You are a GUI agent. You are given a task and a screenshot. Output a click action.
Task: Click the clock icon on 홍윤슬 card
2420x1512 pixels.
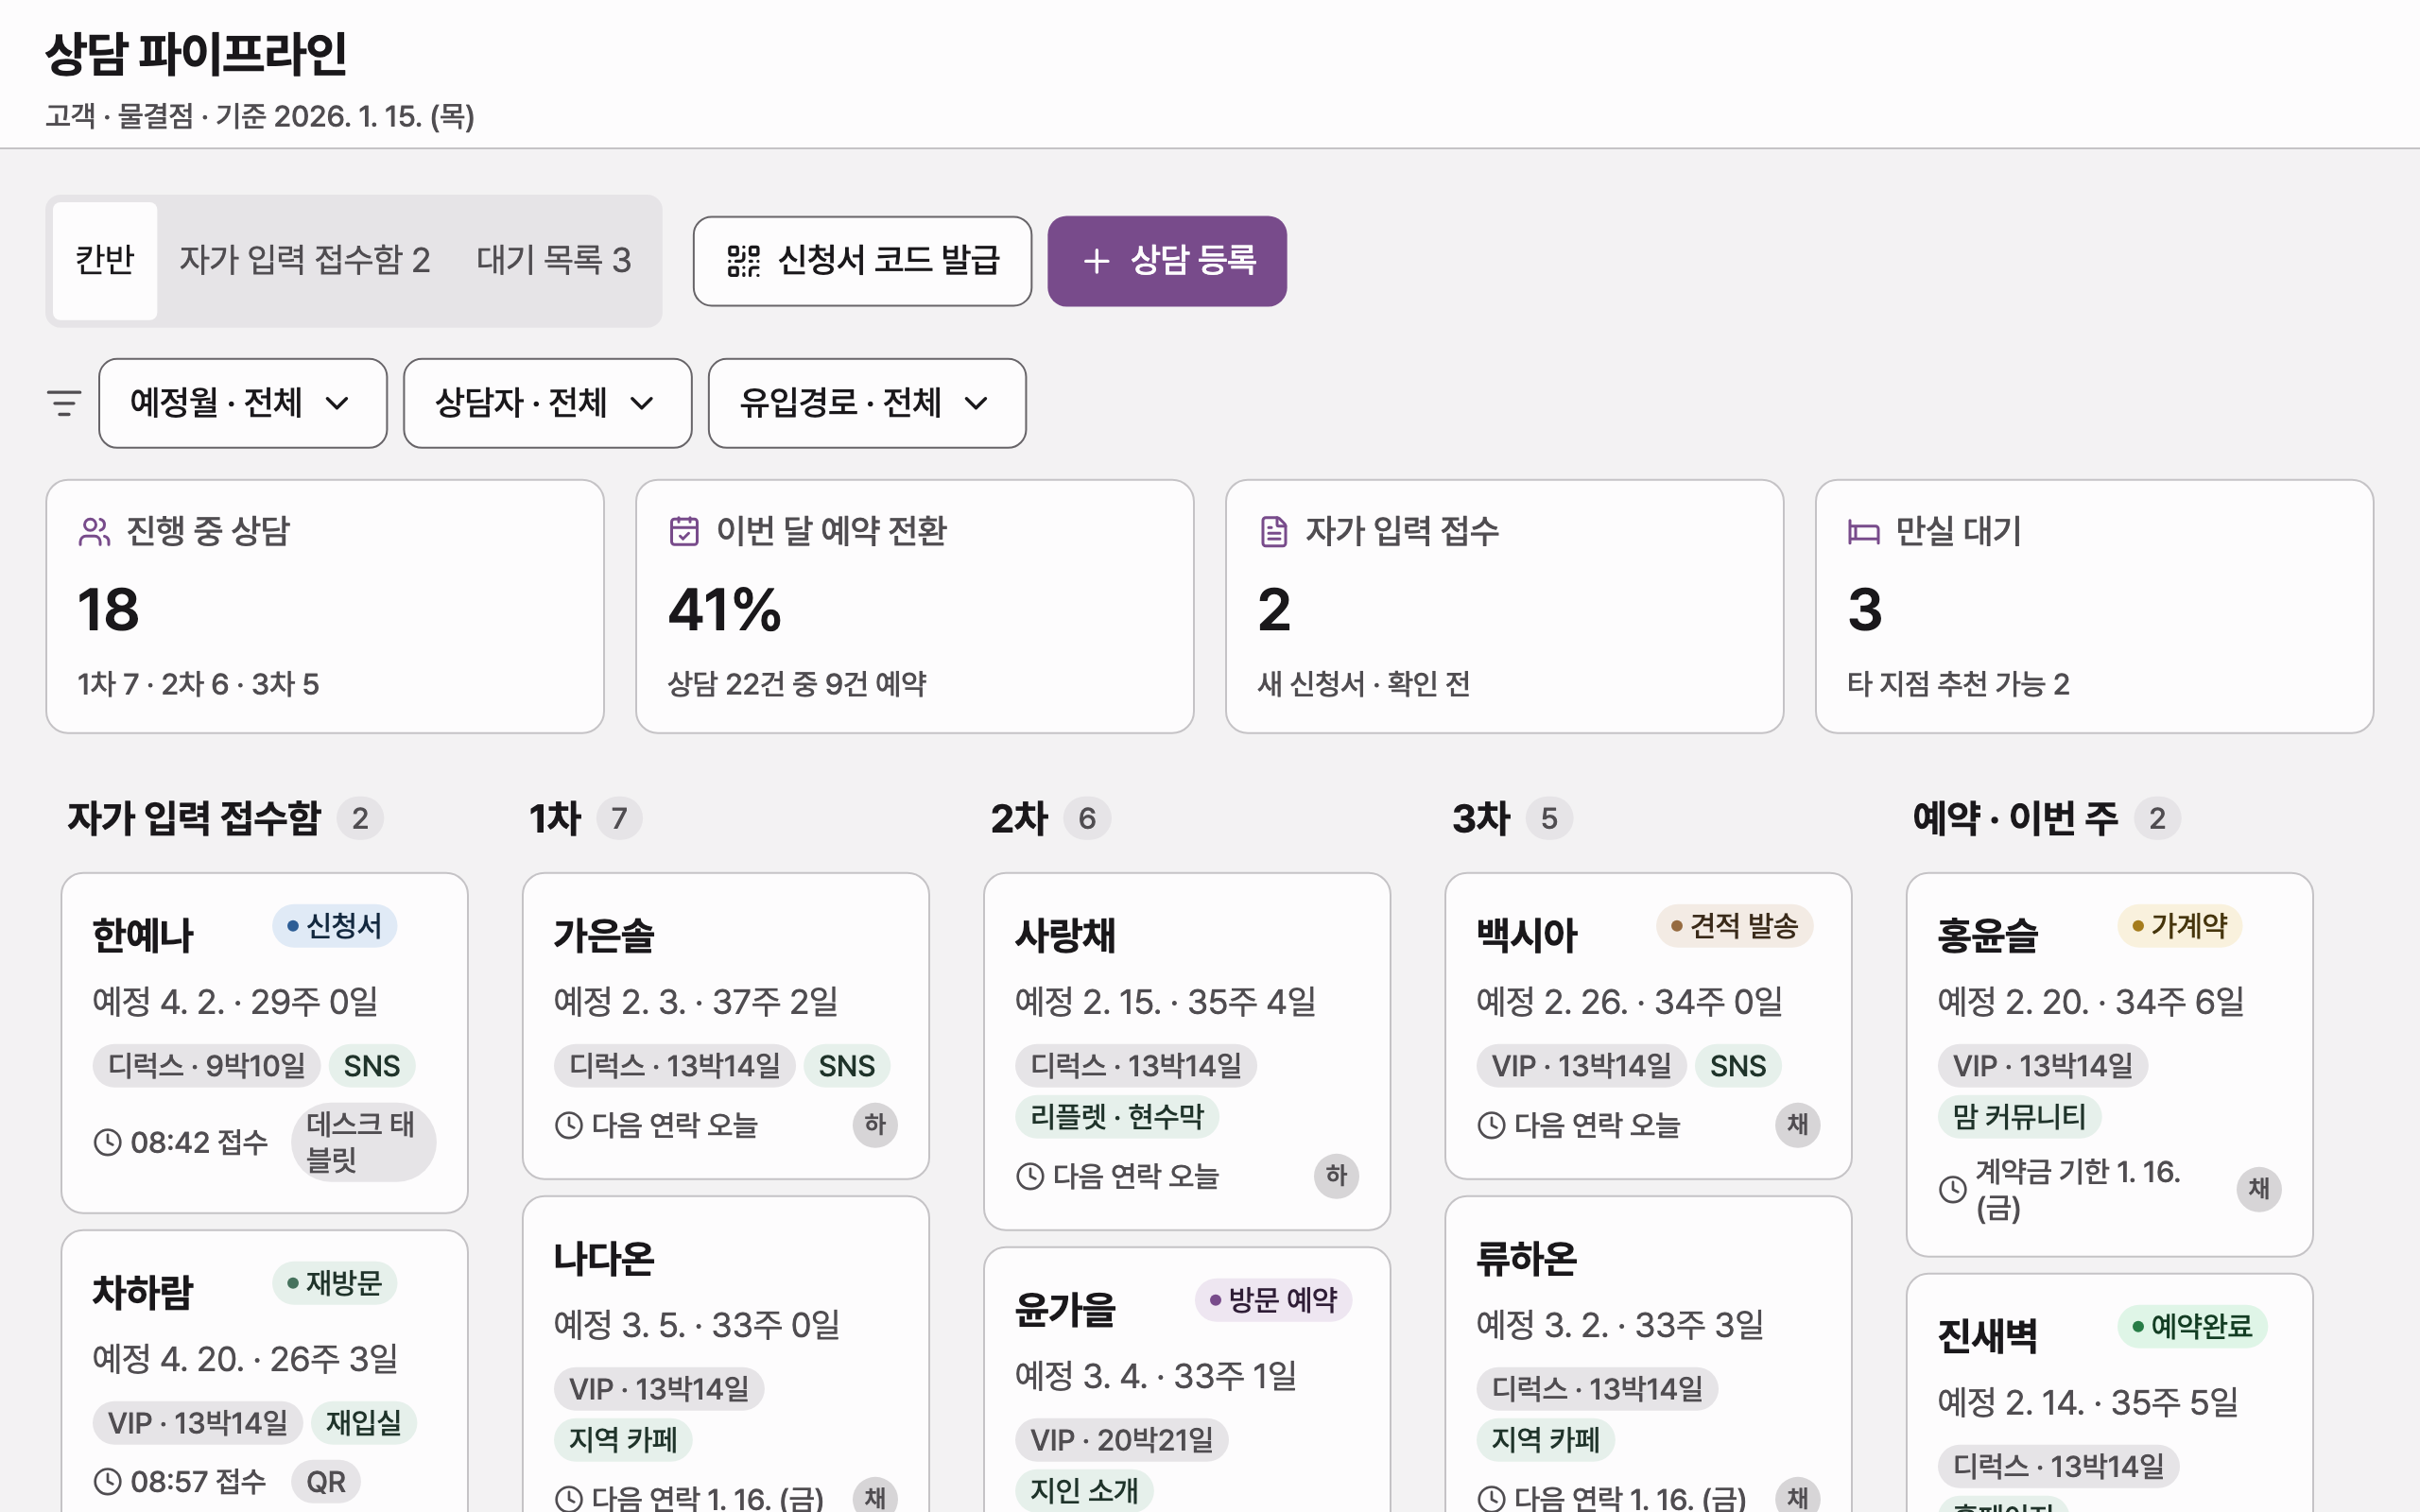[1952, 1189]
